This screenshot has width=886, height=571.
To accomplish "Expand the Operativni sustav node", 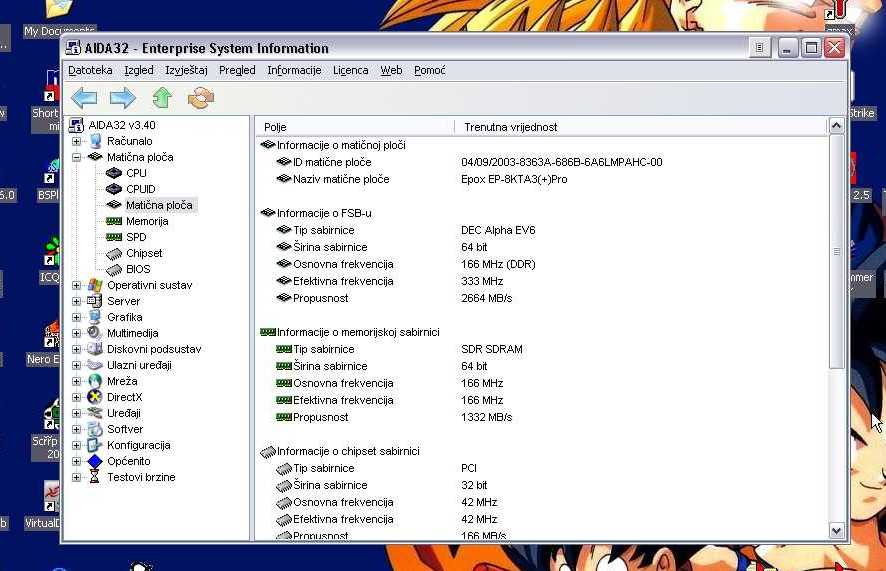I will [77, 285].
